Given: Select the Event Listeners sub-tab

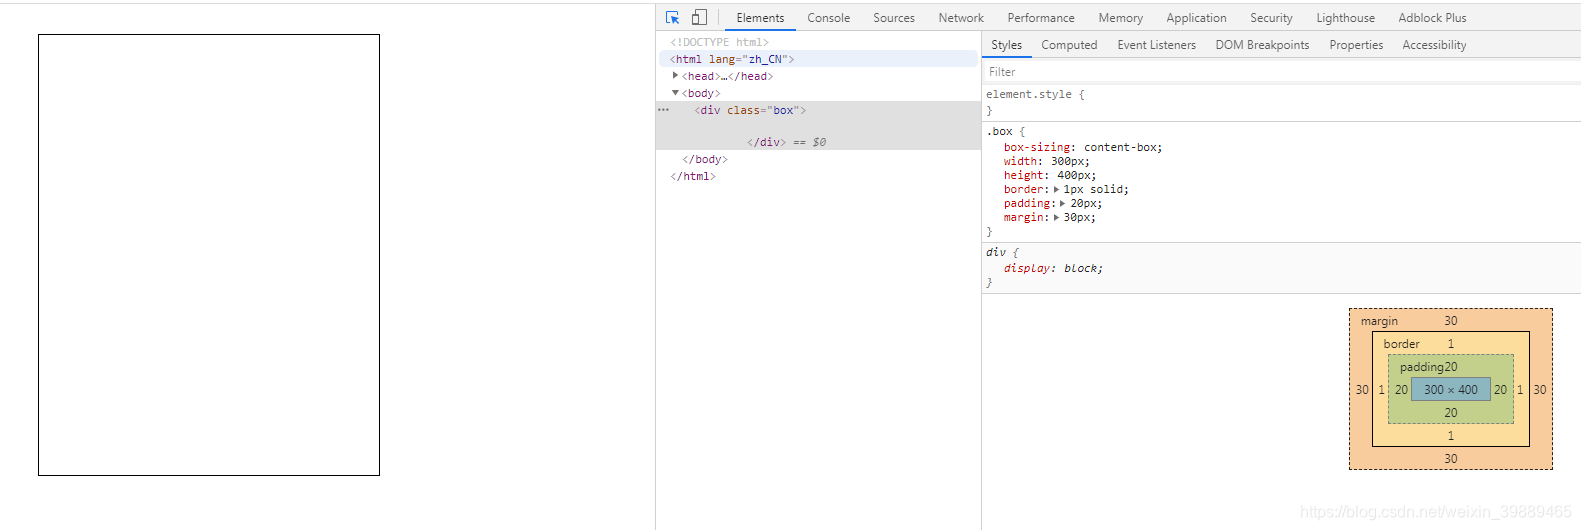Looking at the screenshot, I should pos(1156,45).
